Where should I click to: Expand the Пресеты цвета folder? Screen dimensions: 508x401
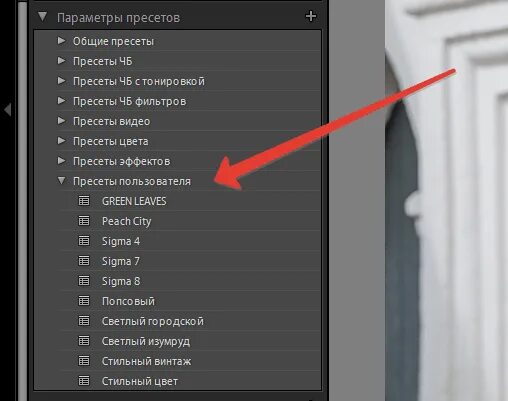point(61,141)
